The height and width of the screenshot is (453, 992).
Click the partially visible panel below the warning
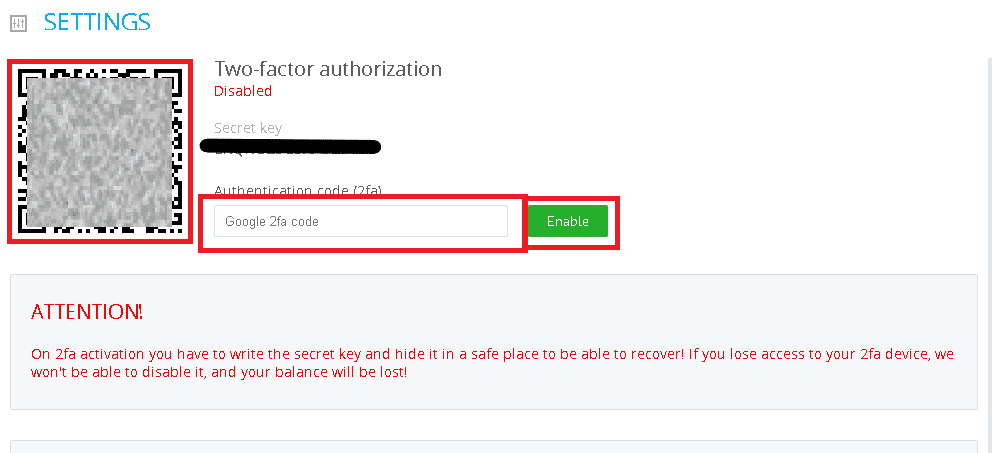coord(494,447)
